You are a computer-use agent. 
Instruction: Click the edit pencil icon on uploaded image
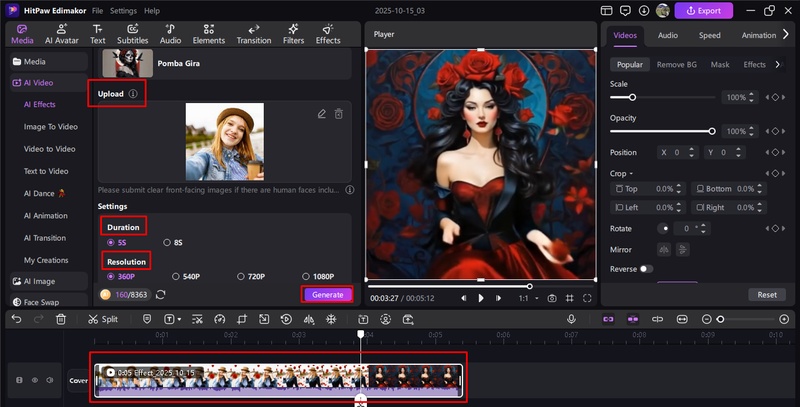coord(322,114)
